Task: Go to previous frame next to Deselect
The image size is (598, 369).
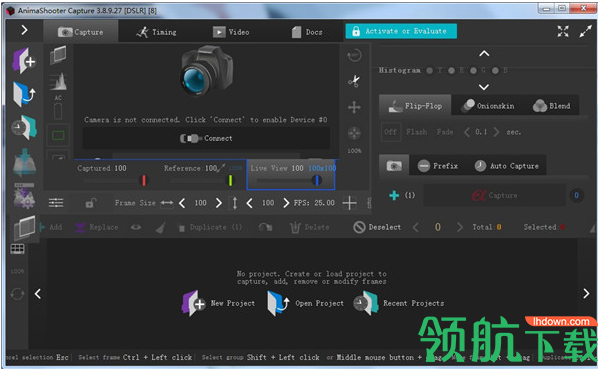Action: pos(416,227)
